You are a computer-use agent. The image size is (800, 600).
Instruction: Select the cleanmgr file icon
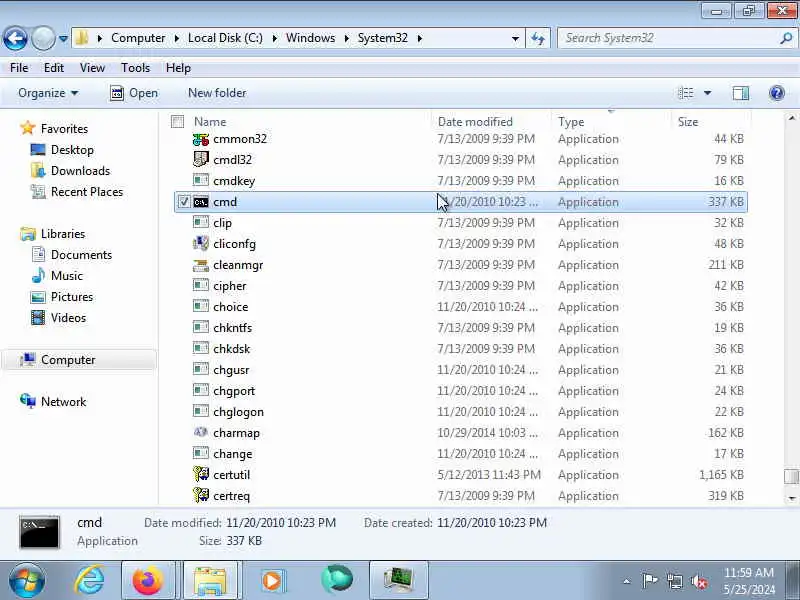pos(201,265)
